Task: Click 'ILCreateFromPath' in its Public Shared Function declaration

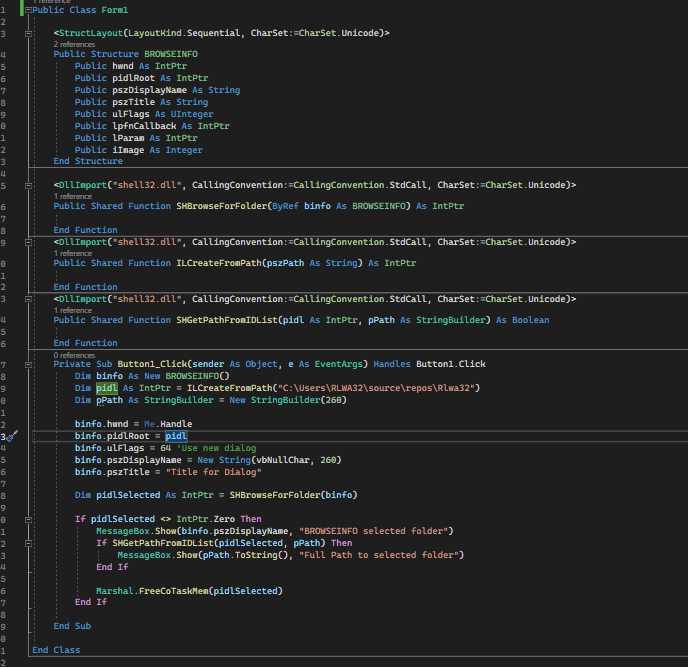Action: tap(219, 263)
